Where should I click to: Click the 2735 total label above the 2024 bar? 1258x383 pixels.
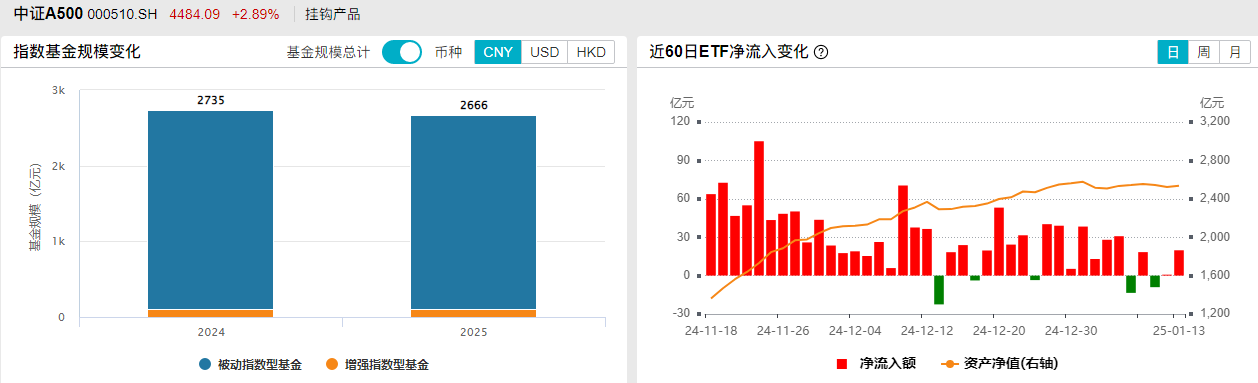tap(211, 100)
